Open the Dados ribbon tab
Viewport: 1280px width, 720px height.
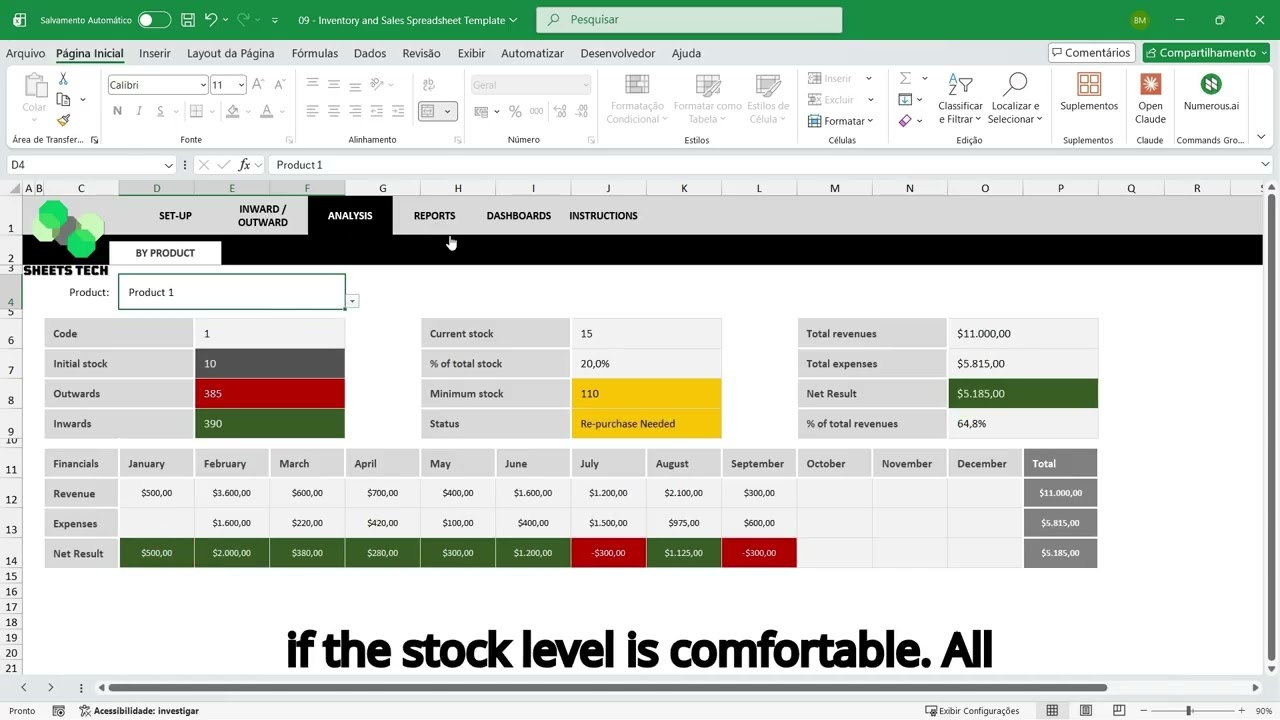click(x=370, y=53)
